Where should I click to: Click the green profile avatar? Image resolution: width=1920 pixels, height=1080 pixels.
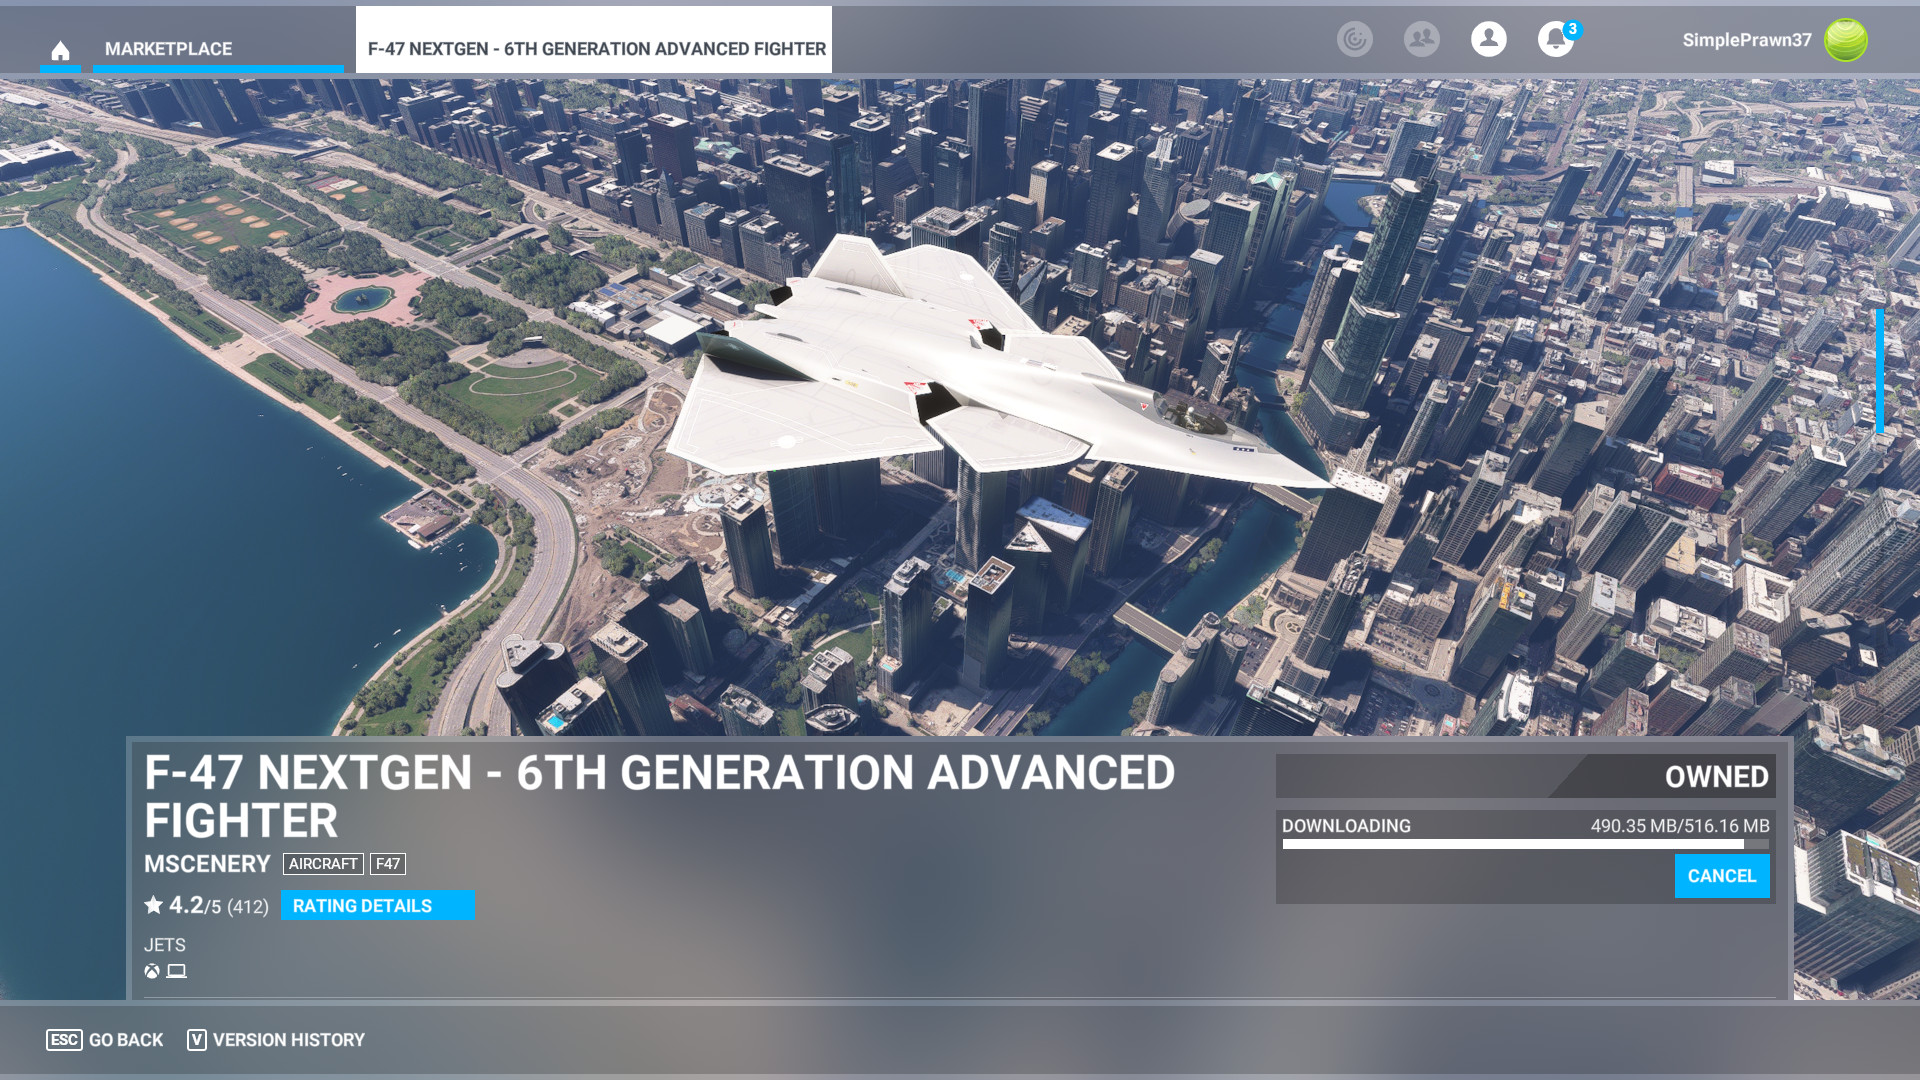click(x=1845, y=40)
